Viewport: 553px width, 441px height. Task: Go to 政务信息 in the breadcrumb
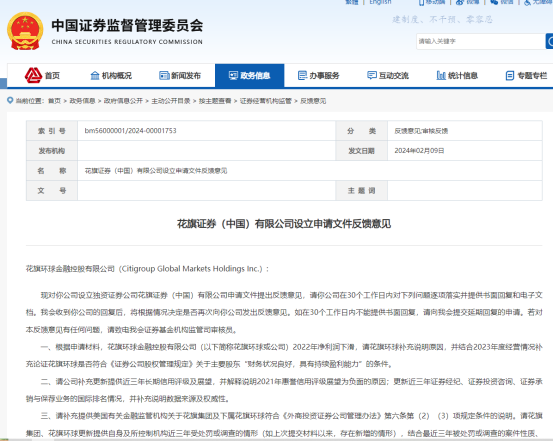[82, 101]
